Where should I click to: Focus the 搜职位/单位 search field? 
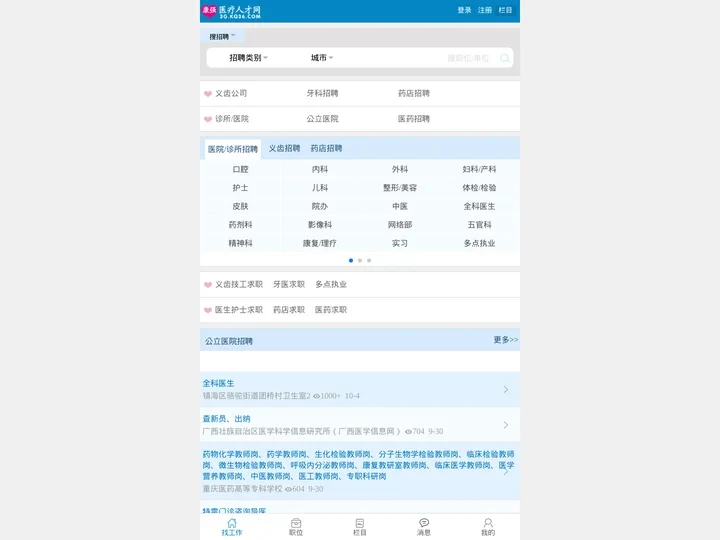[468, 58]
